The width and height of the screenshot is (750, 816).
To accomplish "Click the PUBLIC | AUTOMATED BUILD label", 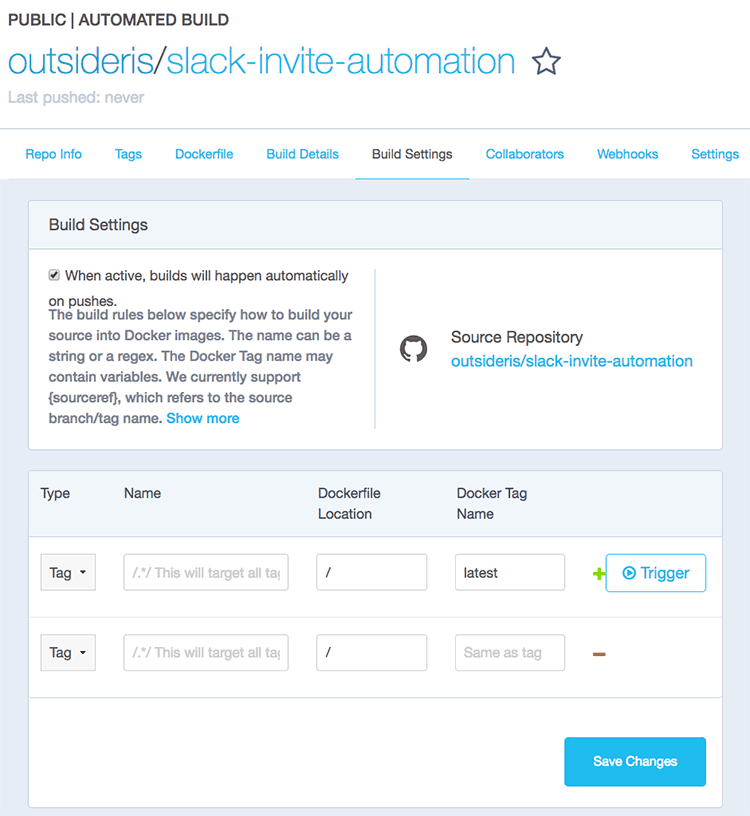I will tap(119, 20).
